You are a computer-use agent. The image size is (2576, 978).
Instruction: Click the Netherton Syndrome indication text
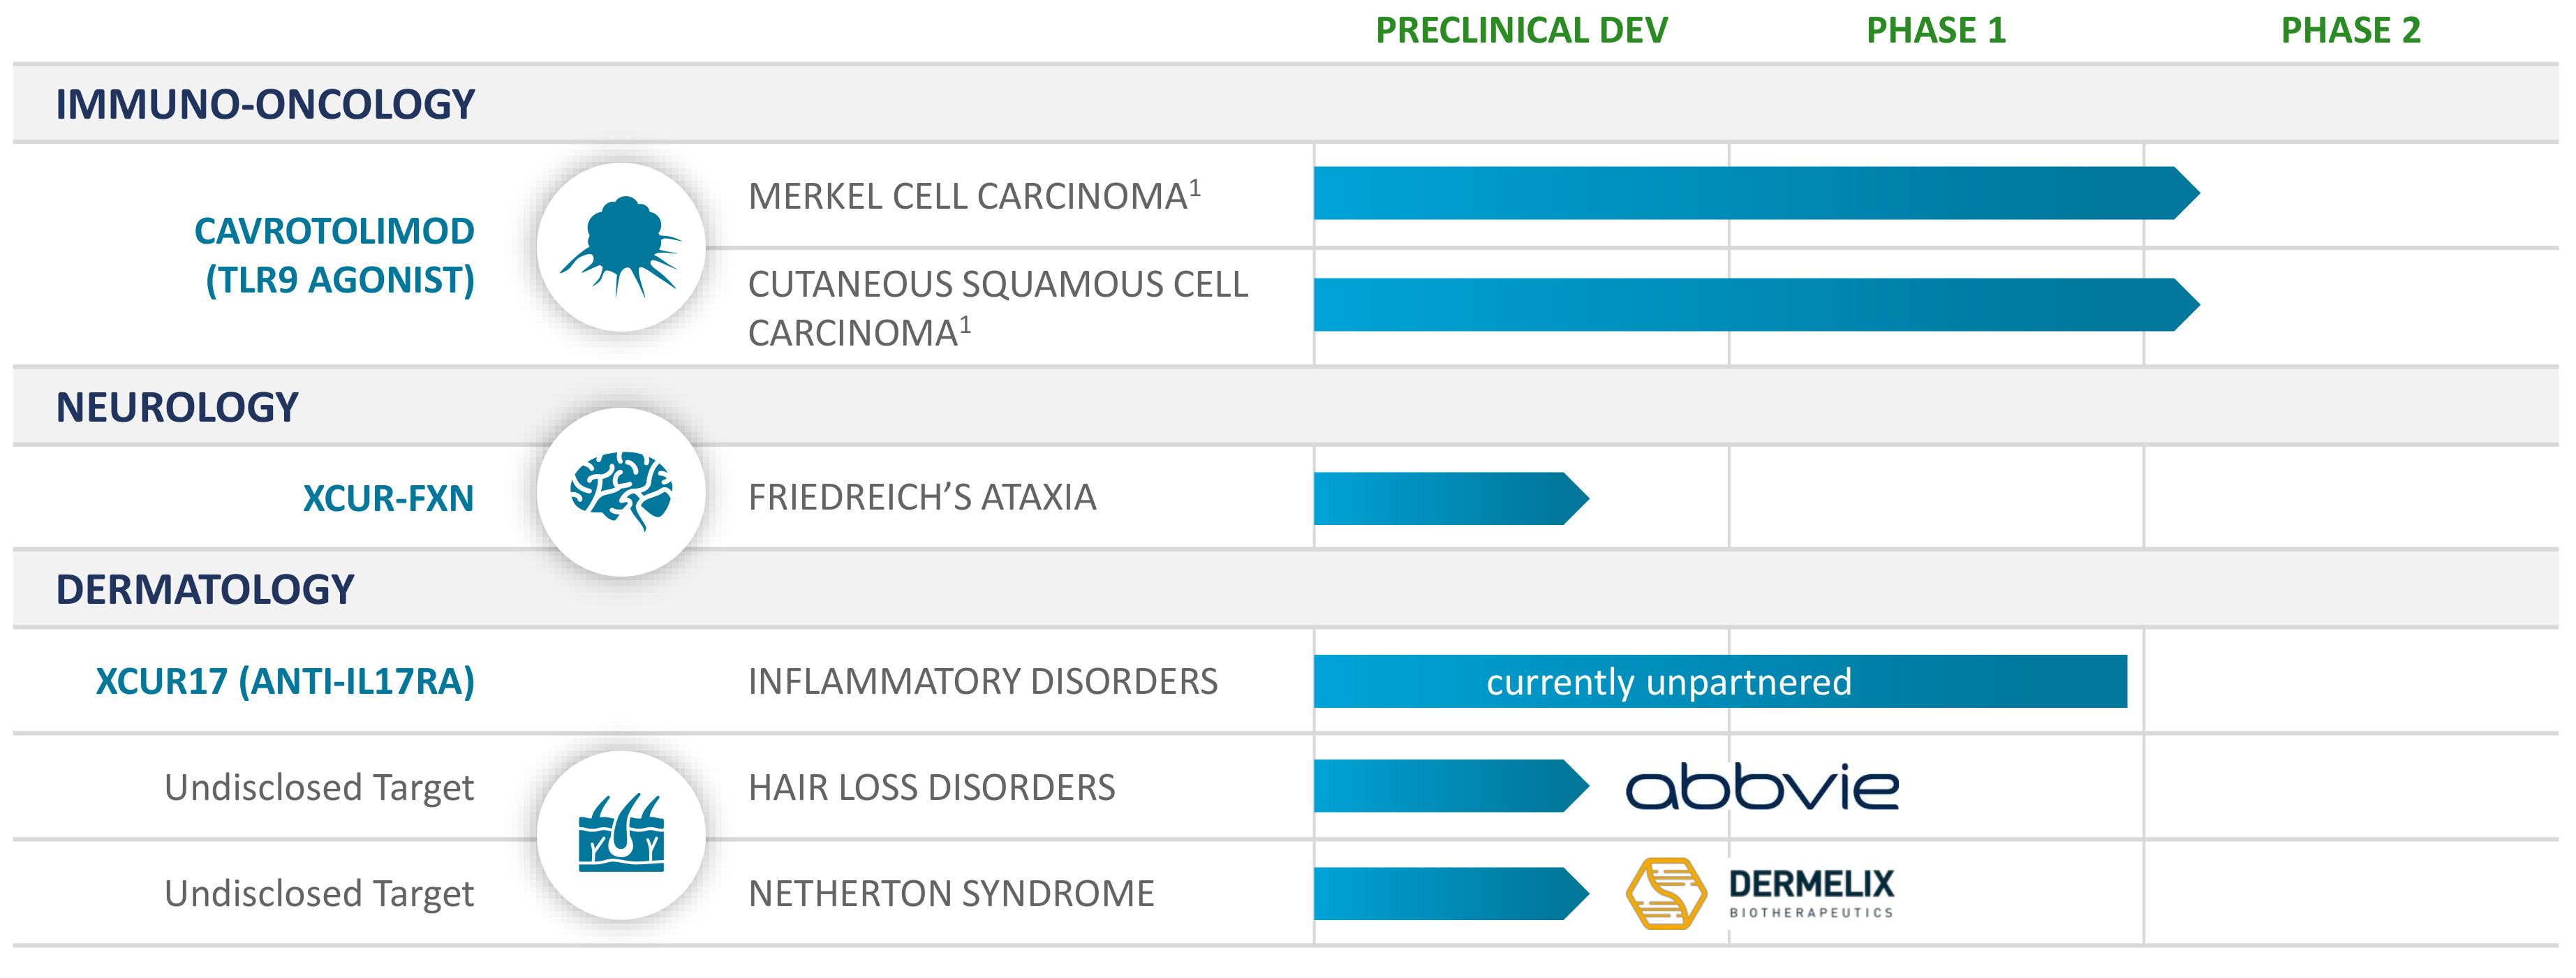pyautogui.click(x=951, y=894)
